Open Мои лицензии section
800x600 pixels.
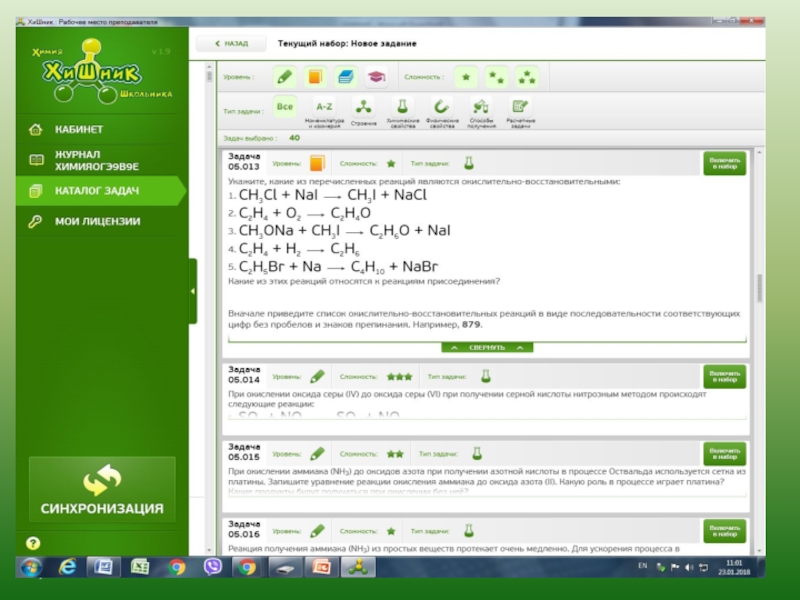(x=97, y=221)
